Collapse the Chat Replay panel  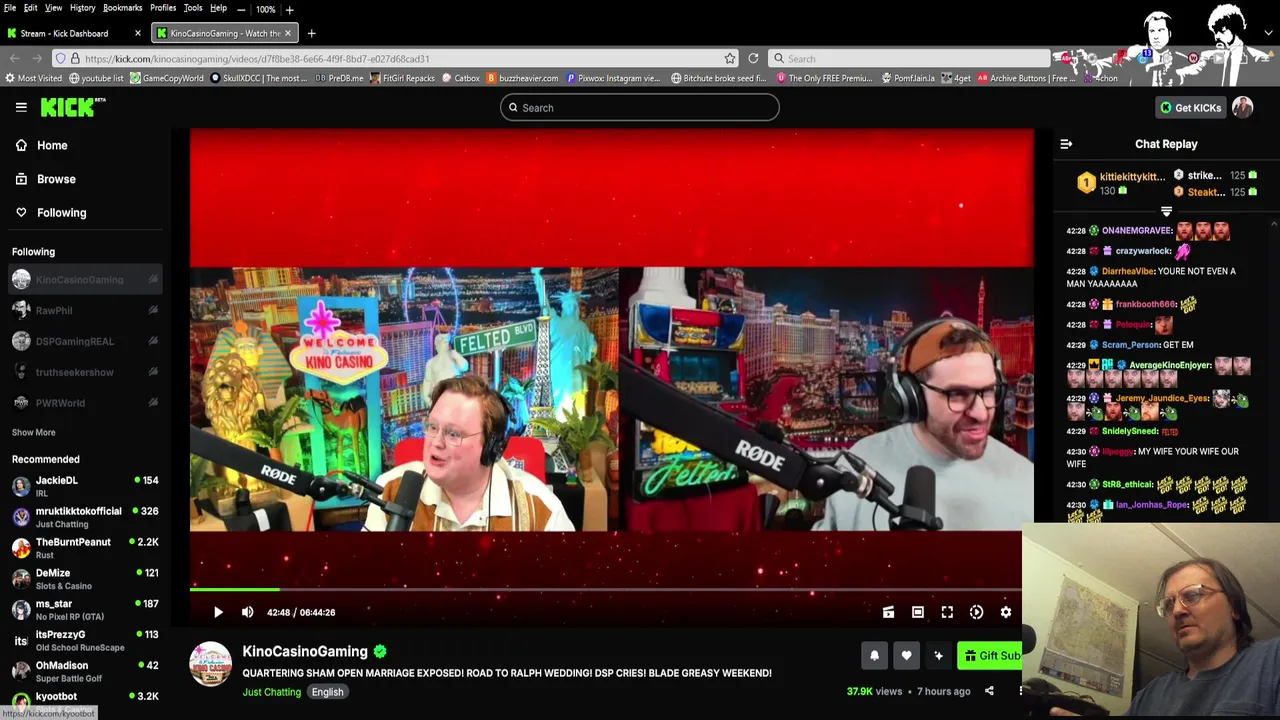1066,144
